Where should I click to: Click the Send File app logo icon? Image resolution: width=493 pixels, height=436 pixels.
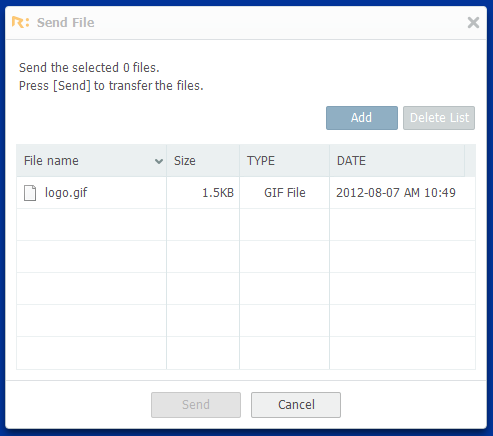20,22
